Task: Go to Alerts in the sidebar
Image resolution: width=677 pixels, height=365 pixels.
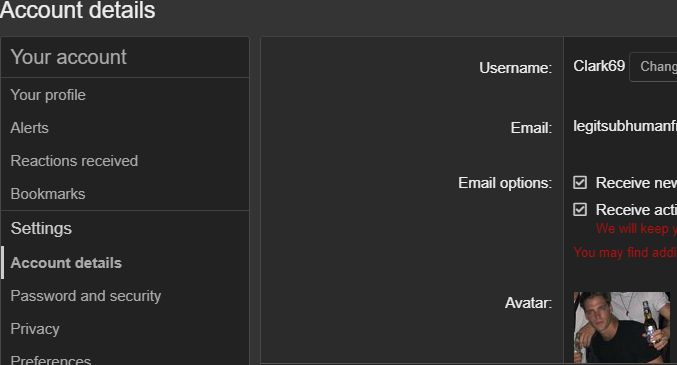Action: (29, 128)
